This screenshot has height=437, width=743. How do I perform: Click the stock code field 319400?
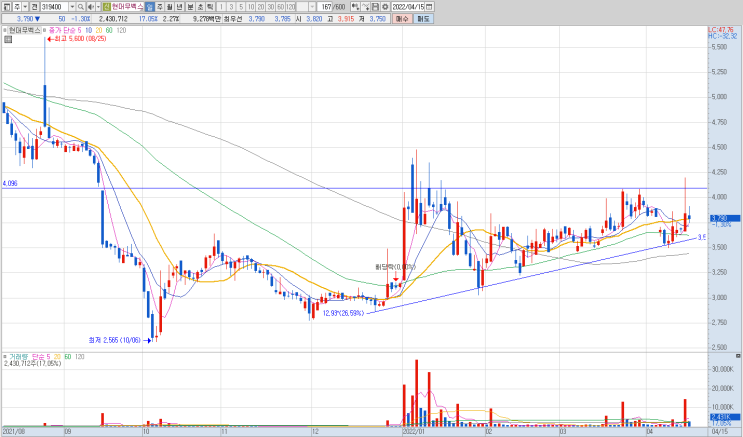[55, 7]
